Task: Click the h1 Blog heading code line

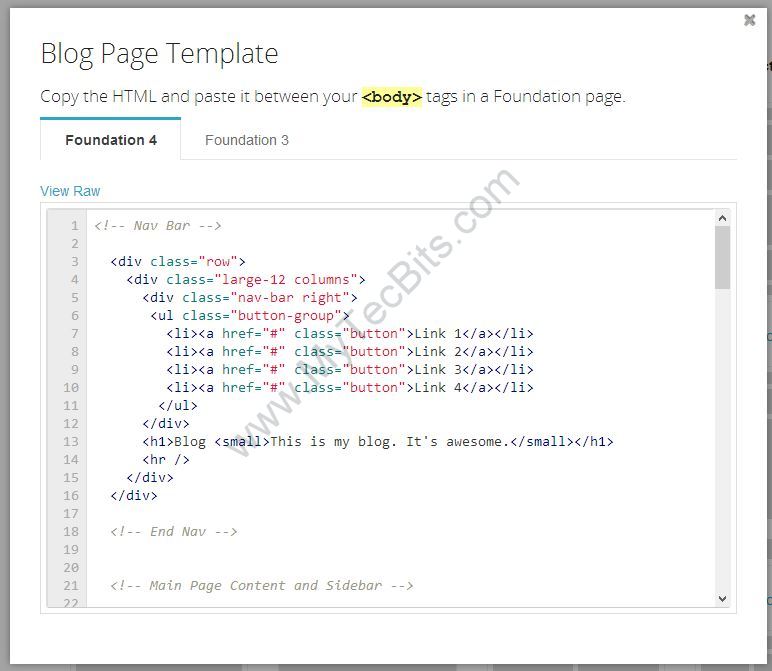Action: (378, 442)
